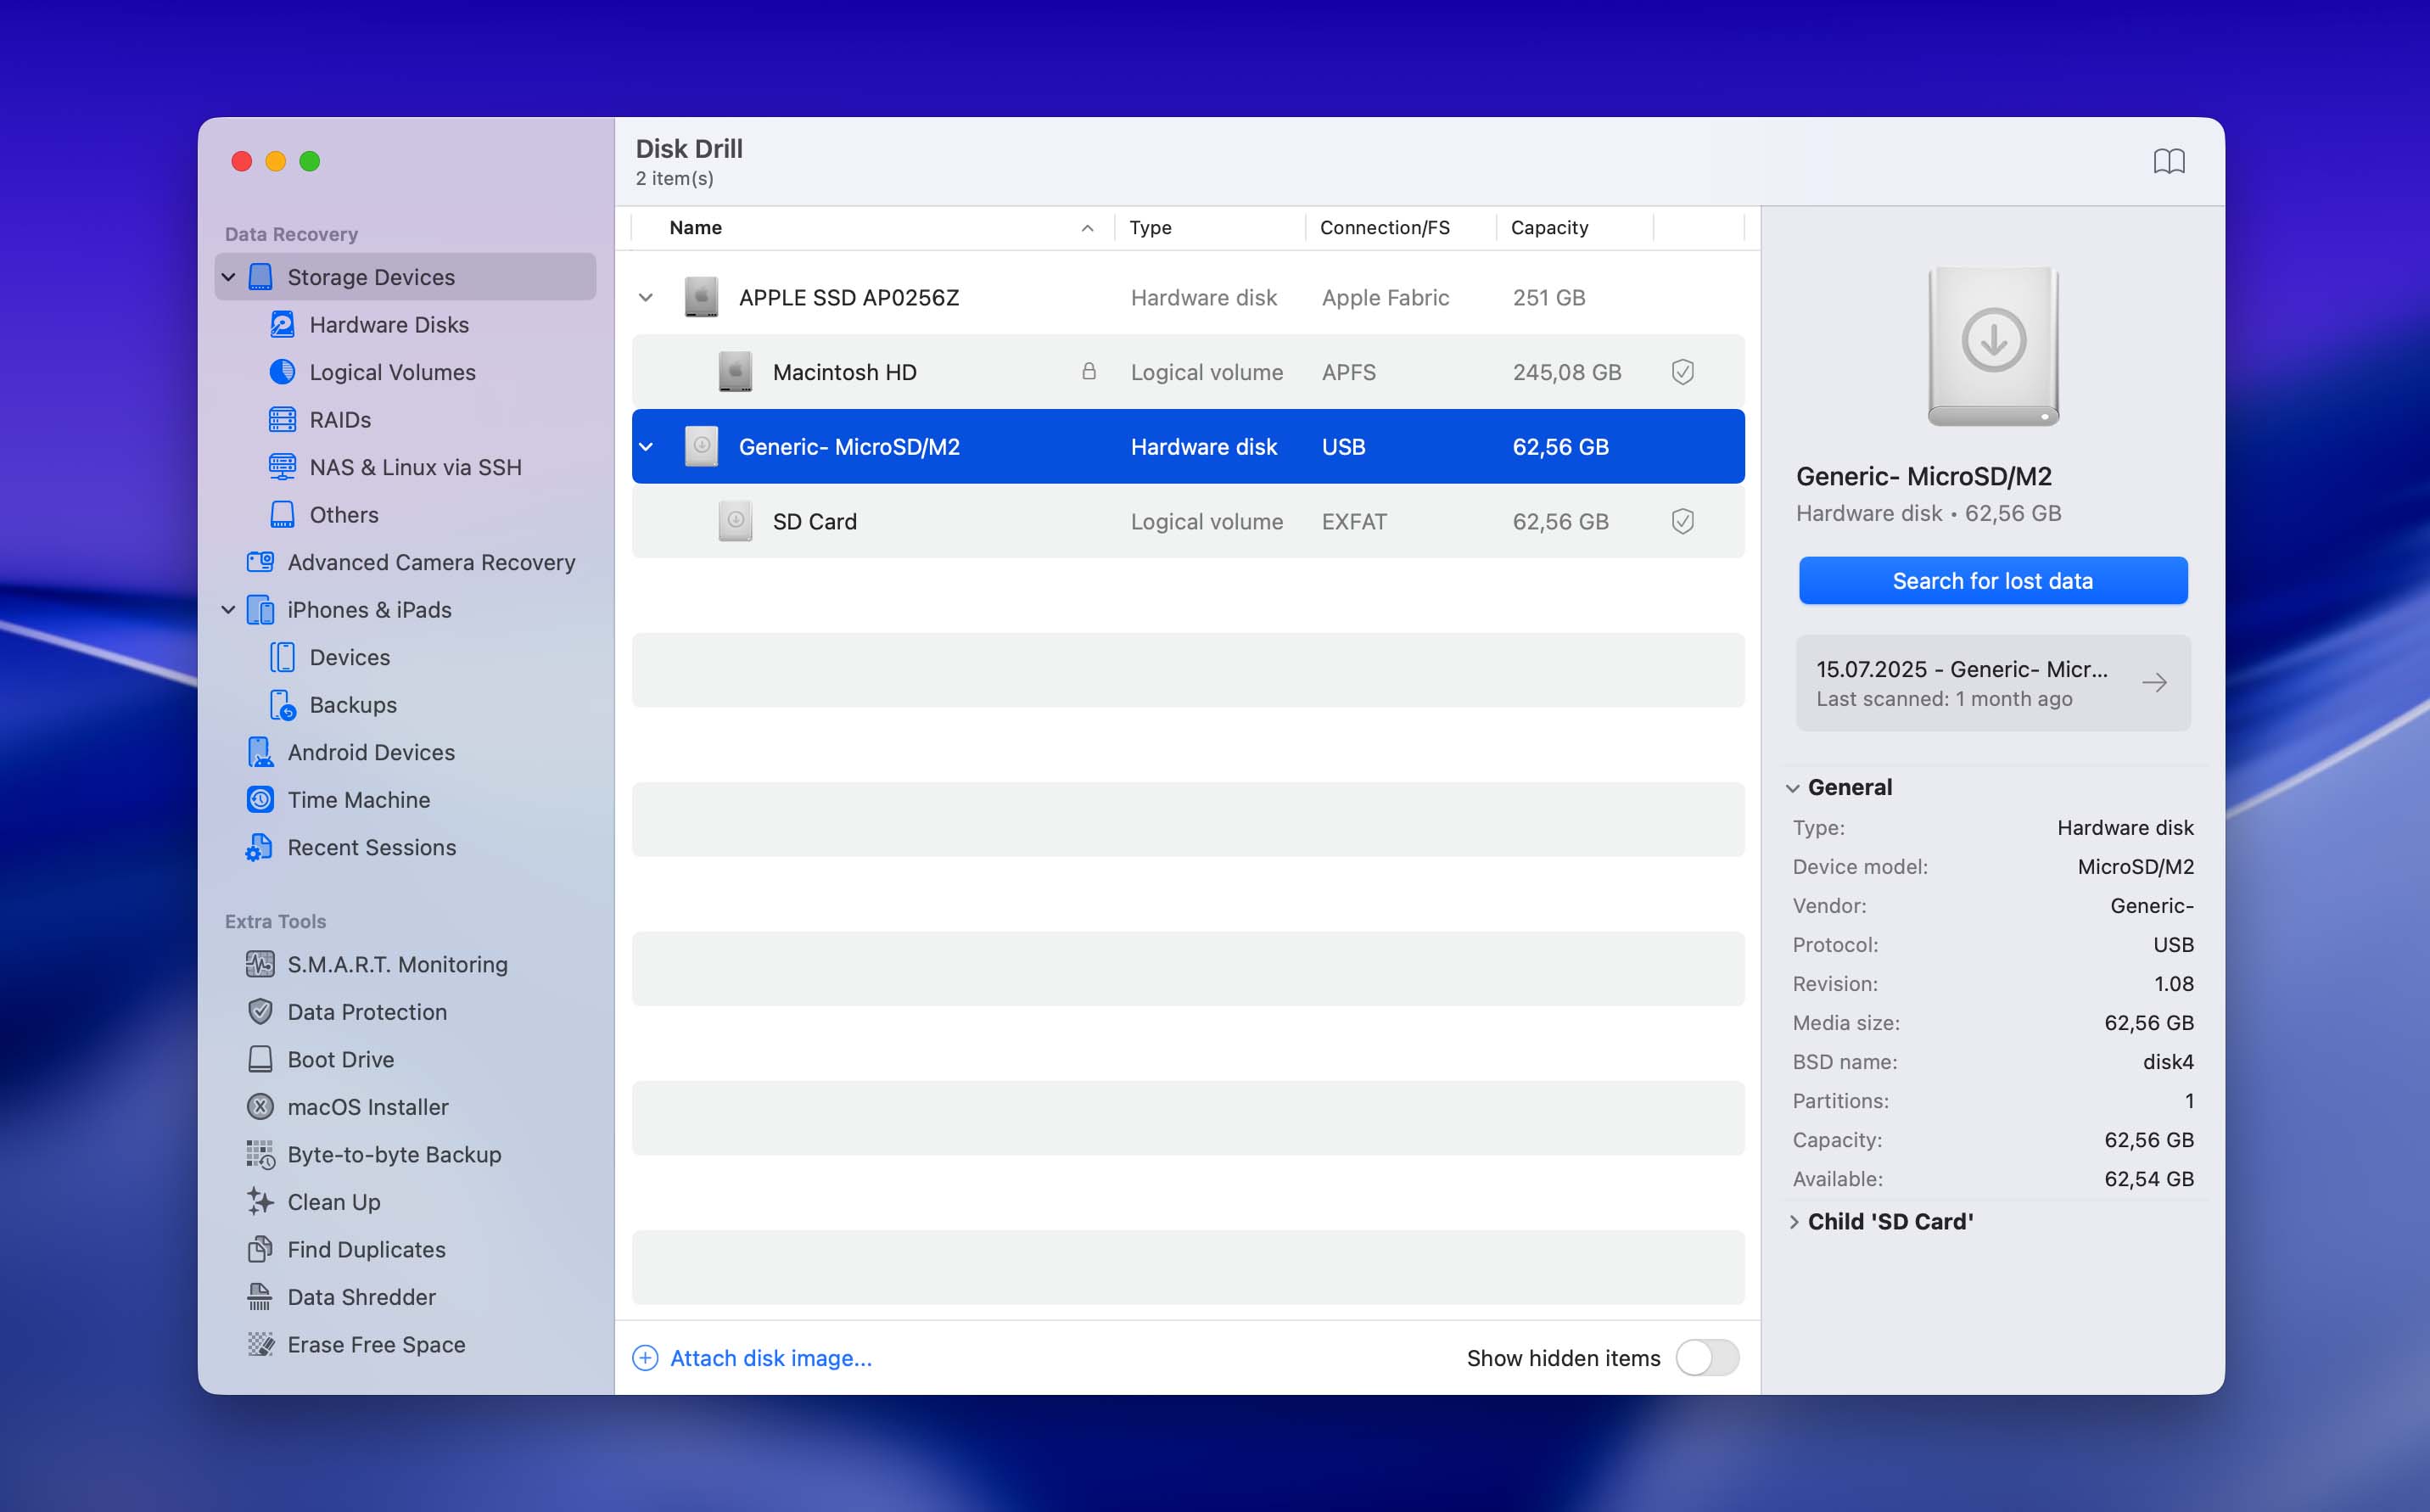Click the Android Devices icon

(x=260, y=752)
